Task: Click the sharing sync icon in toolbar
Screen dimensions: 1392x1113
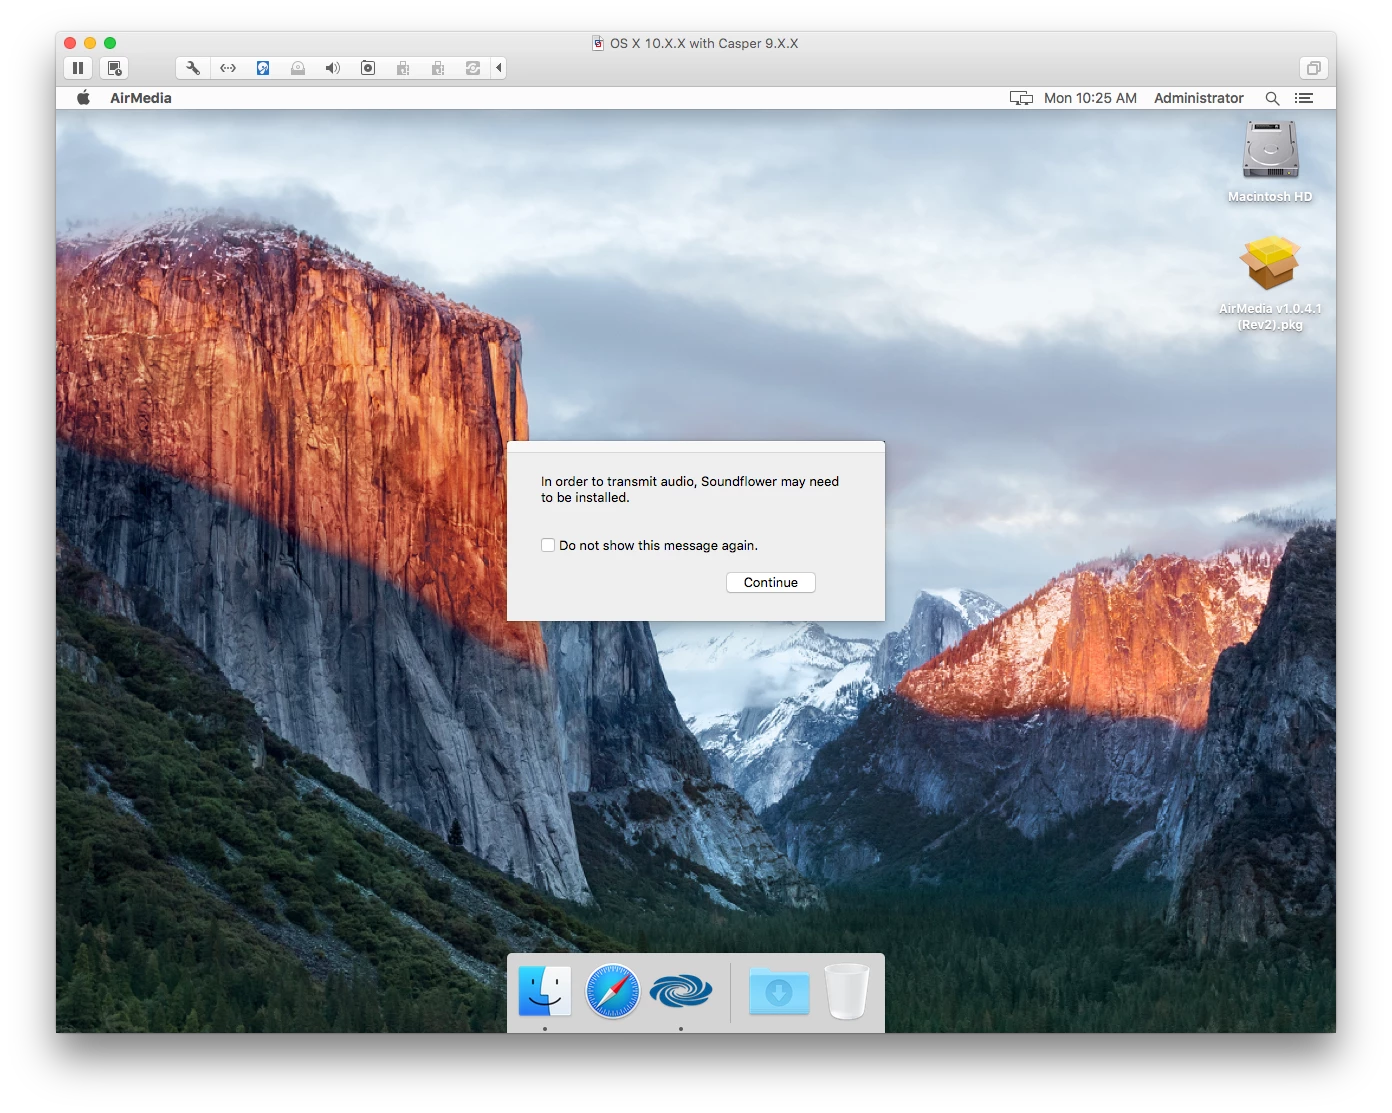Action: pos(473,68)
